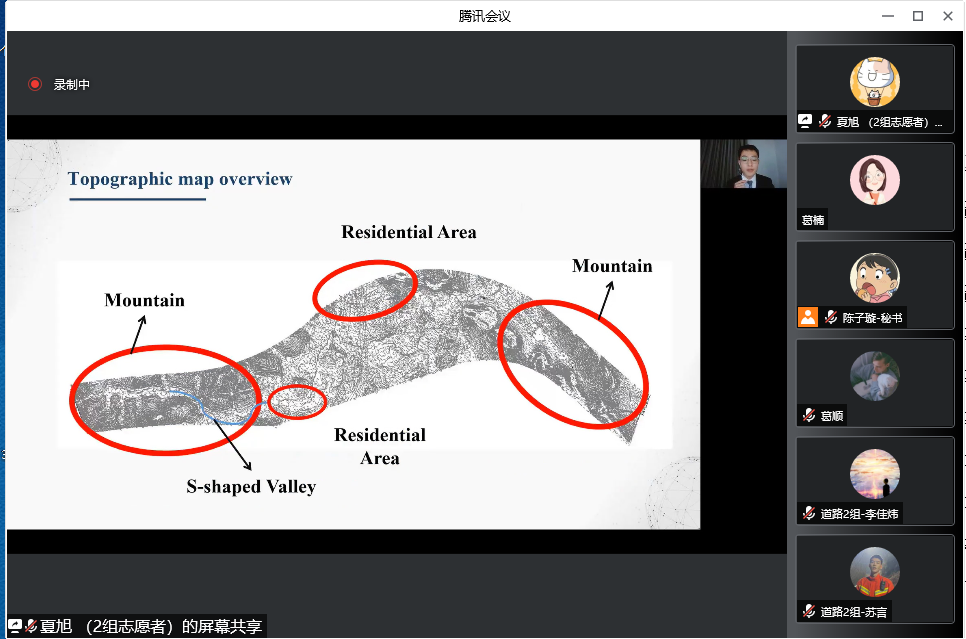
Task: Click the orange host icon beside 陈子璇-秘书
Action: 807,317
